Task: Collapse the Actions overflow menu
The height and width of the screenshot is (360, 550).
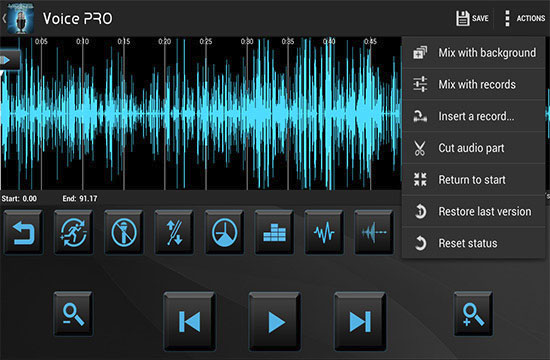Action: coord(525,18)
